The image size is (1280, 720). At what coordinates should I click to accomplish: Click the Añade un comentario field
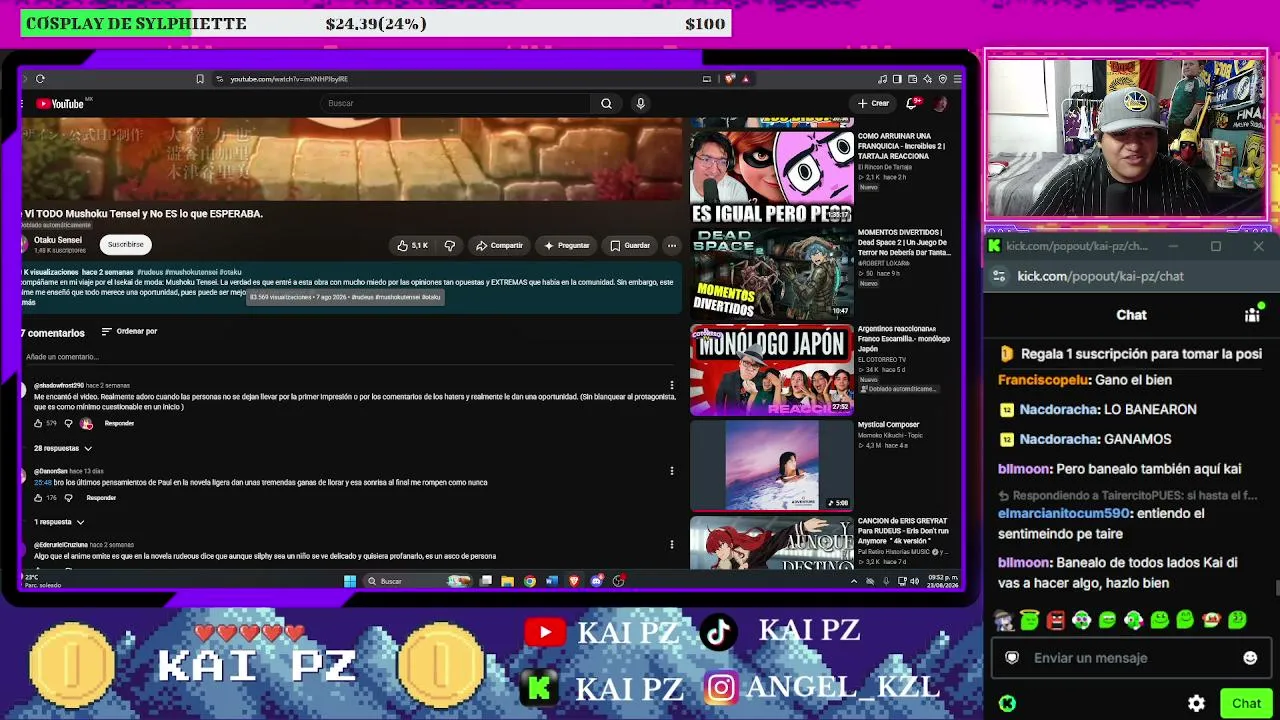(350, 357)
